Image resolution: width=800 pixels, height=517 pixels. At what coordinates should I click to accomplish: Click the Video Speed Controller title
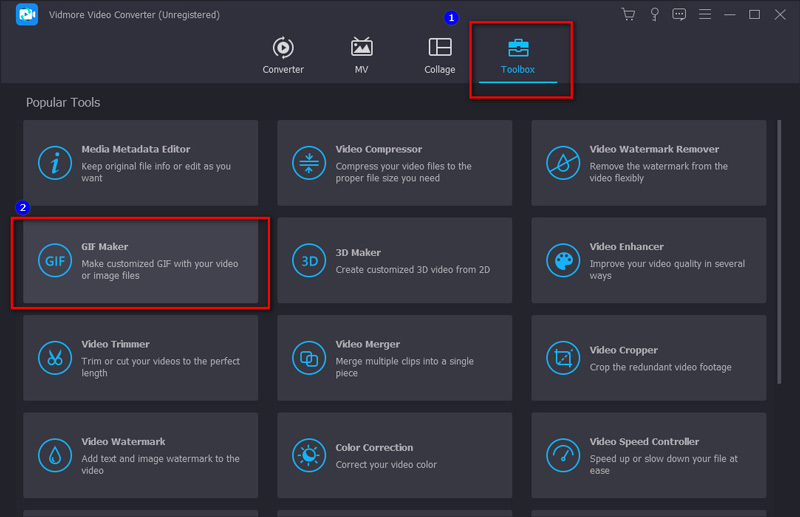644,441
